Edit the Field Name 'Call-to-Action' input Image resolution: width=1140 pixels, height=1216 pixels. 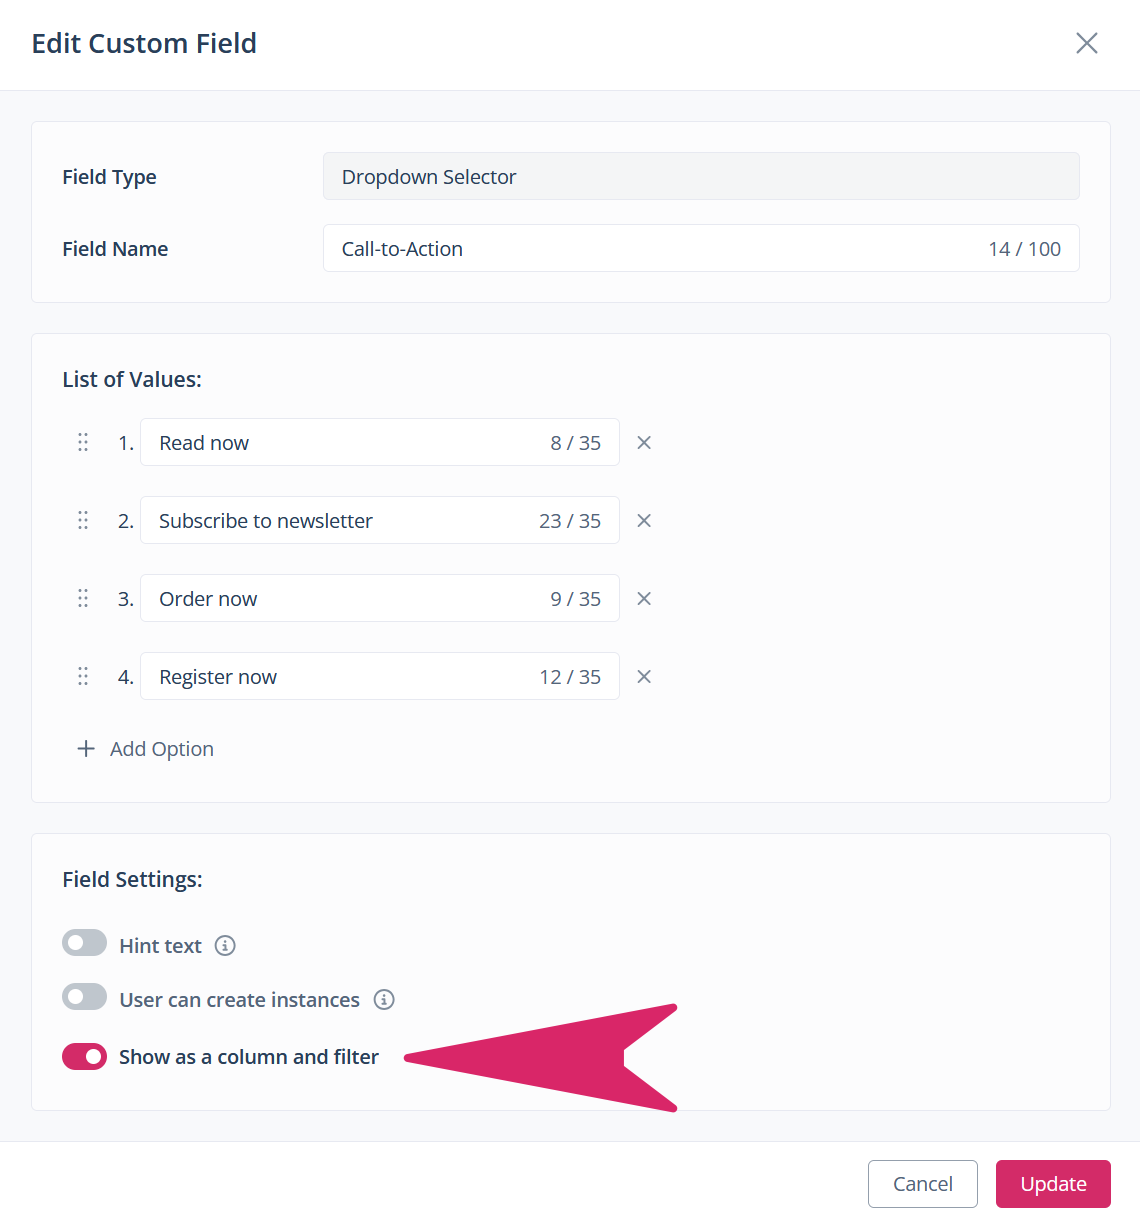point(650,249)
